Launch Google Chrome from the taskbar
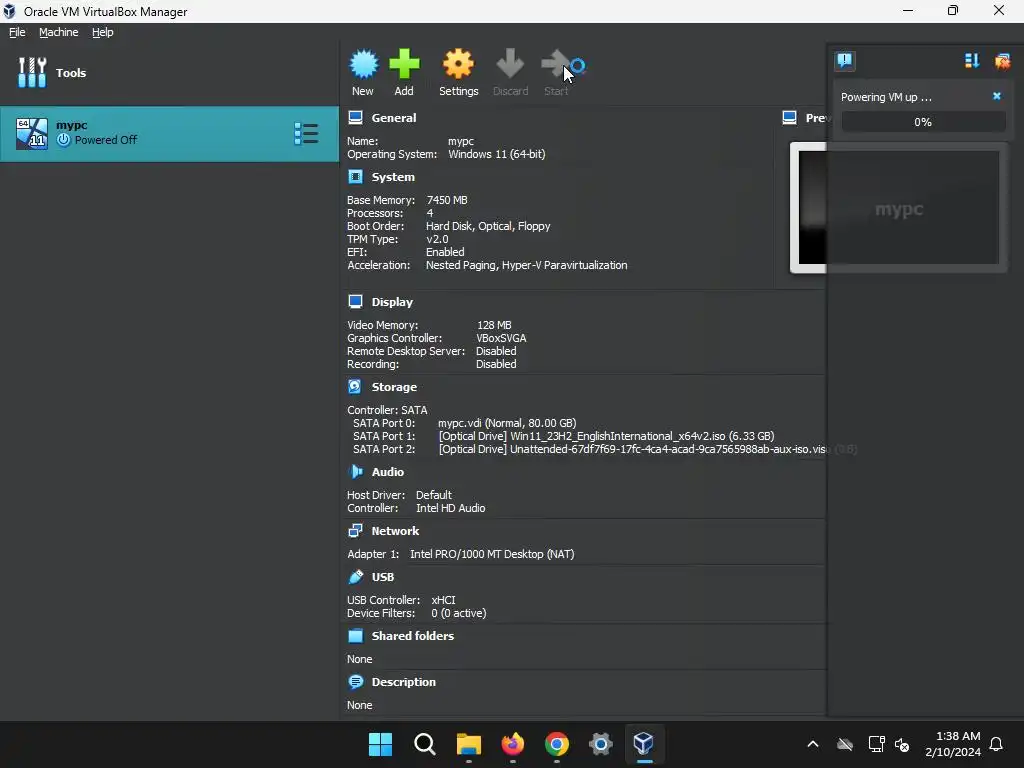 pos(556,744)
